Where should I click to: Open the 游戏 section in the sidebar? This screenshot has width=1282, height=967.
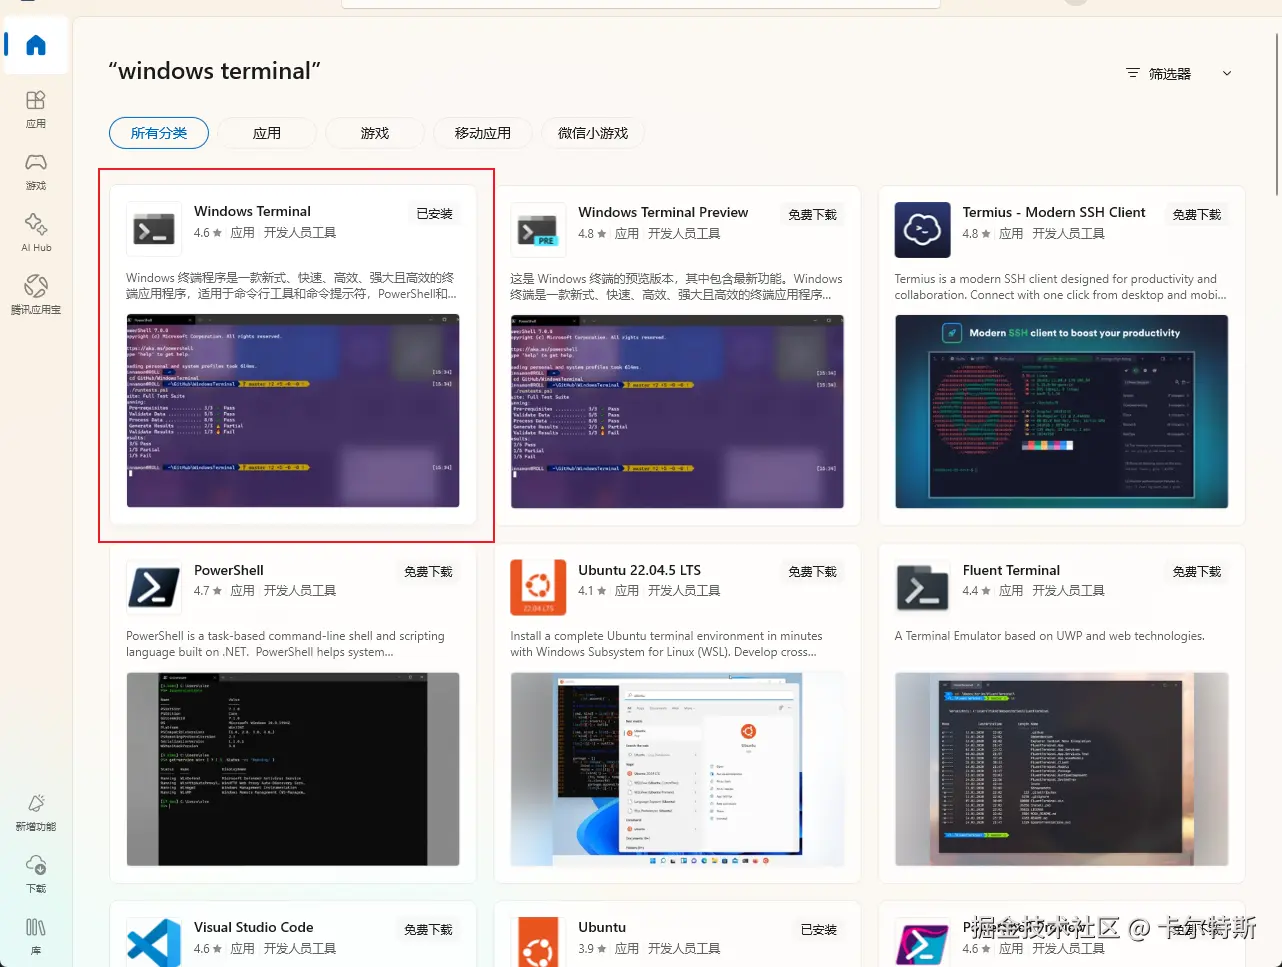click(x=36, y=170)
